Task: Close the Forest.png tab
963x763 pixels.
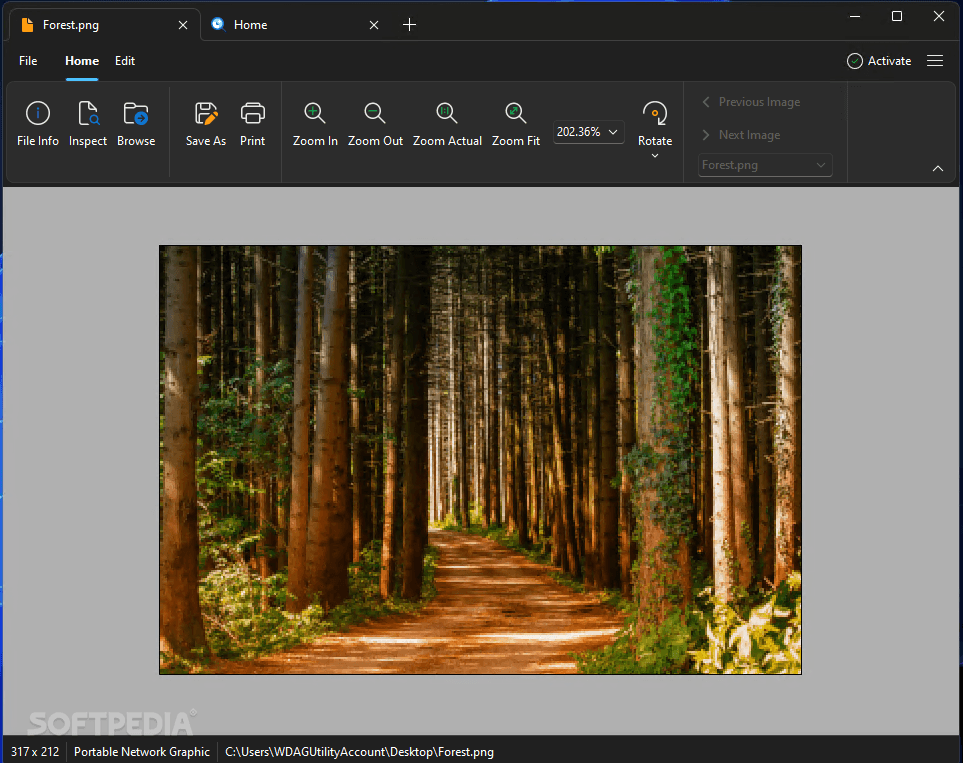Action: 183,25
